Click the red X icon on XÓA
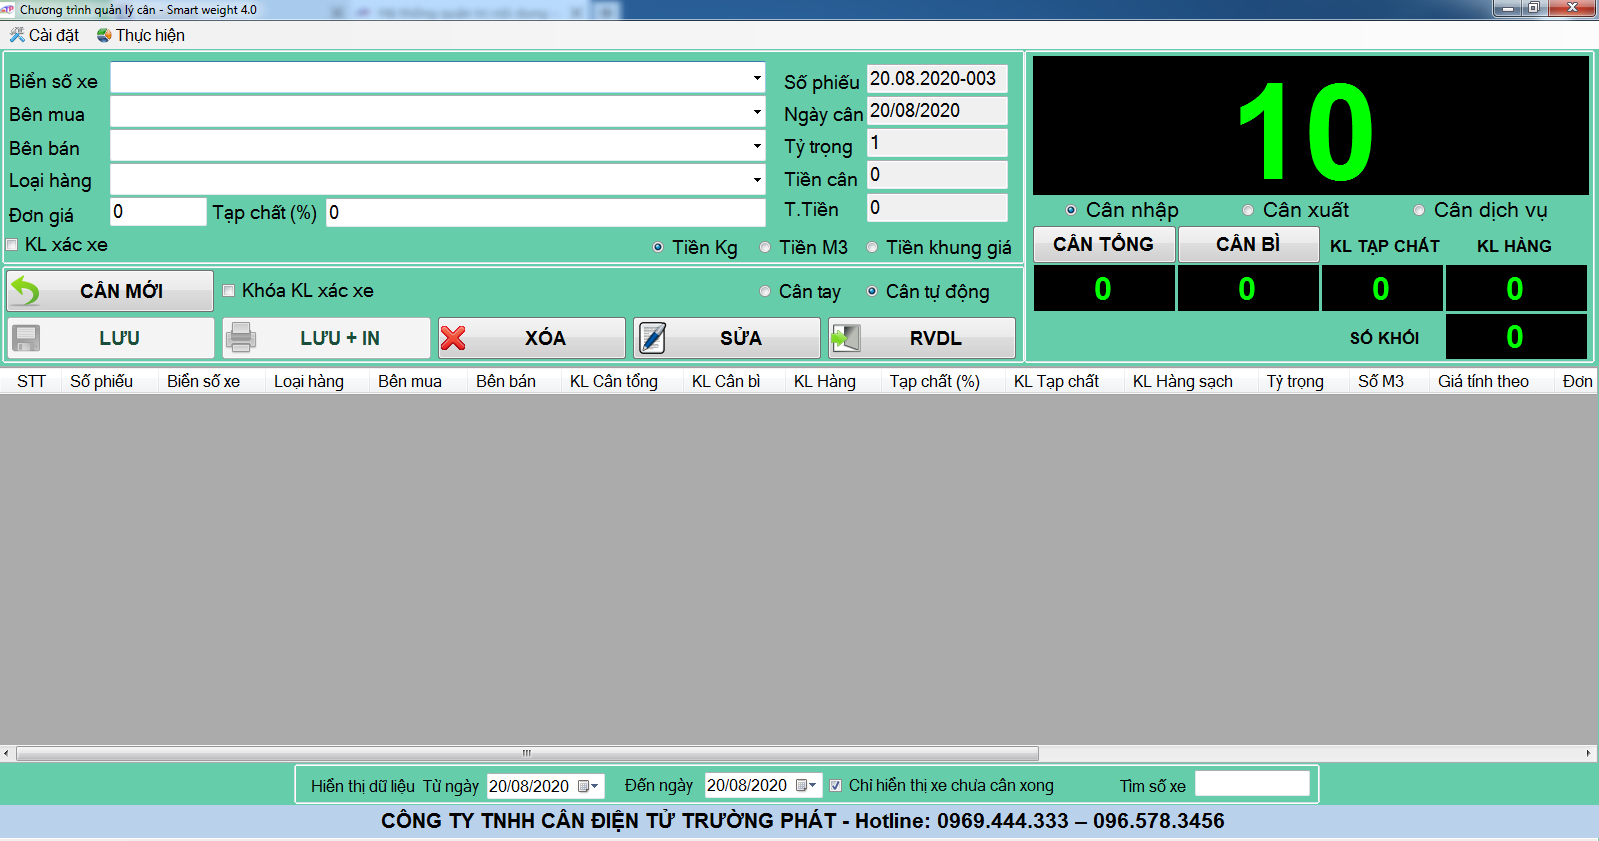Screen dimensions: 1599x841 [454, 338]
